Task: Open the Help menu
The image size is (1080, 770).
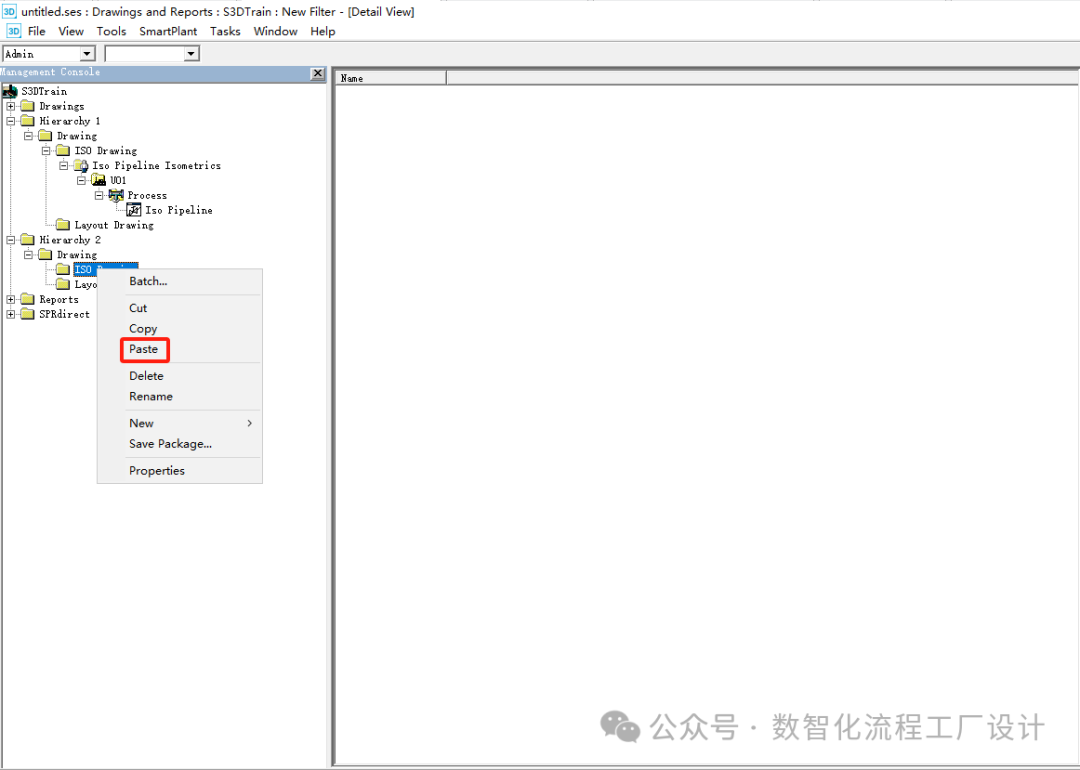Action: click(322, 31)
